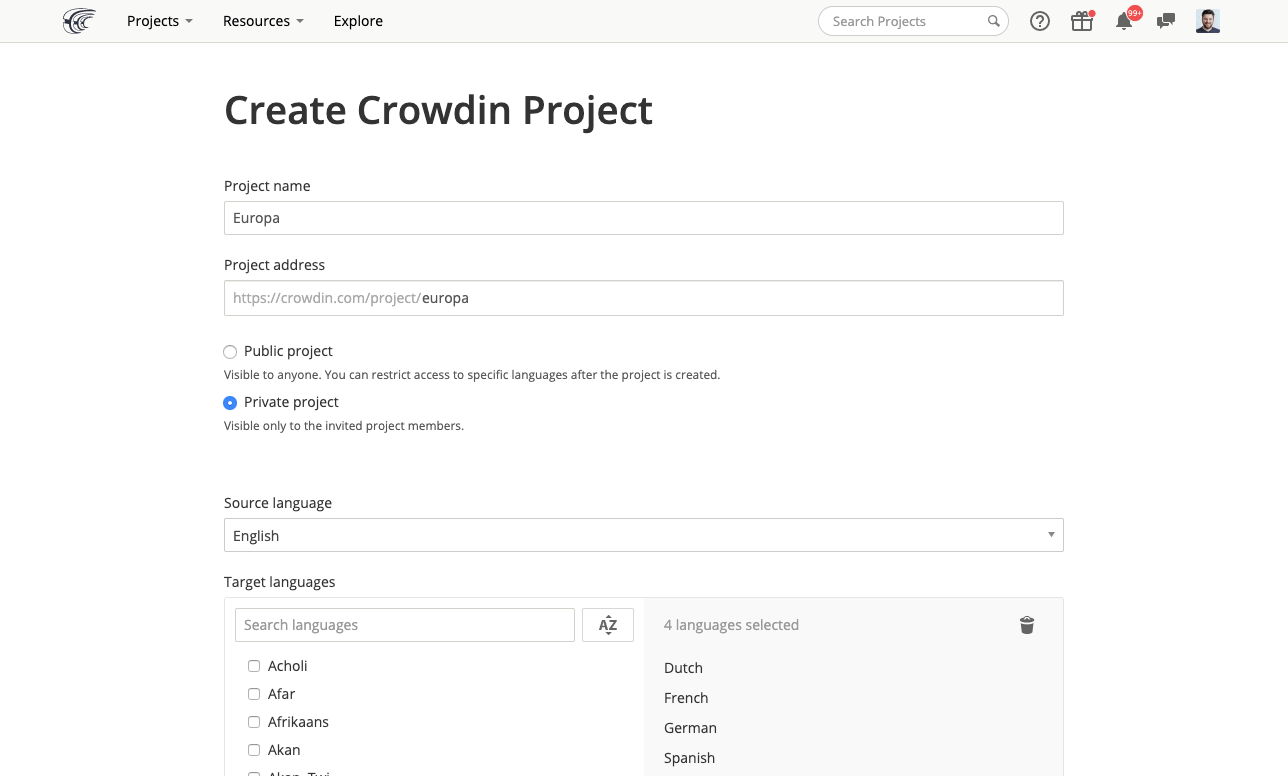Check the Afrikaans language checkbox
1288x776 pixels.
pos(254,722)
